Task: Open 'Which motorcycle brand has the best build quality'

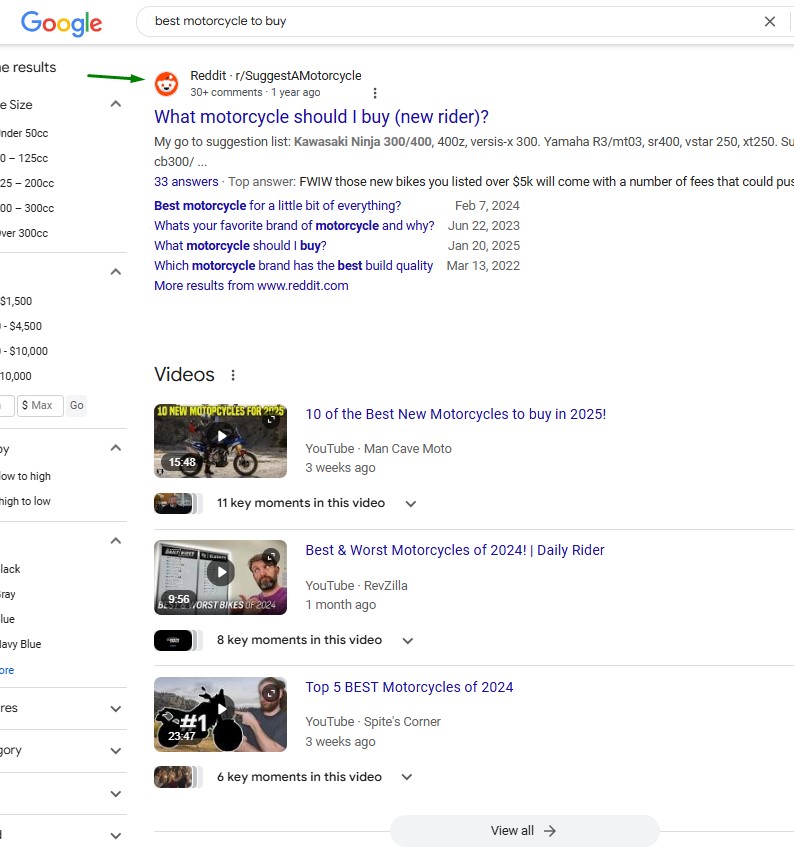Action: [294, 266]
